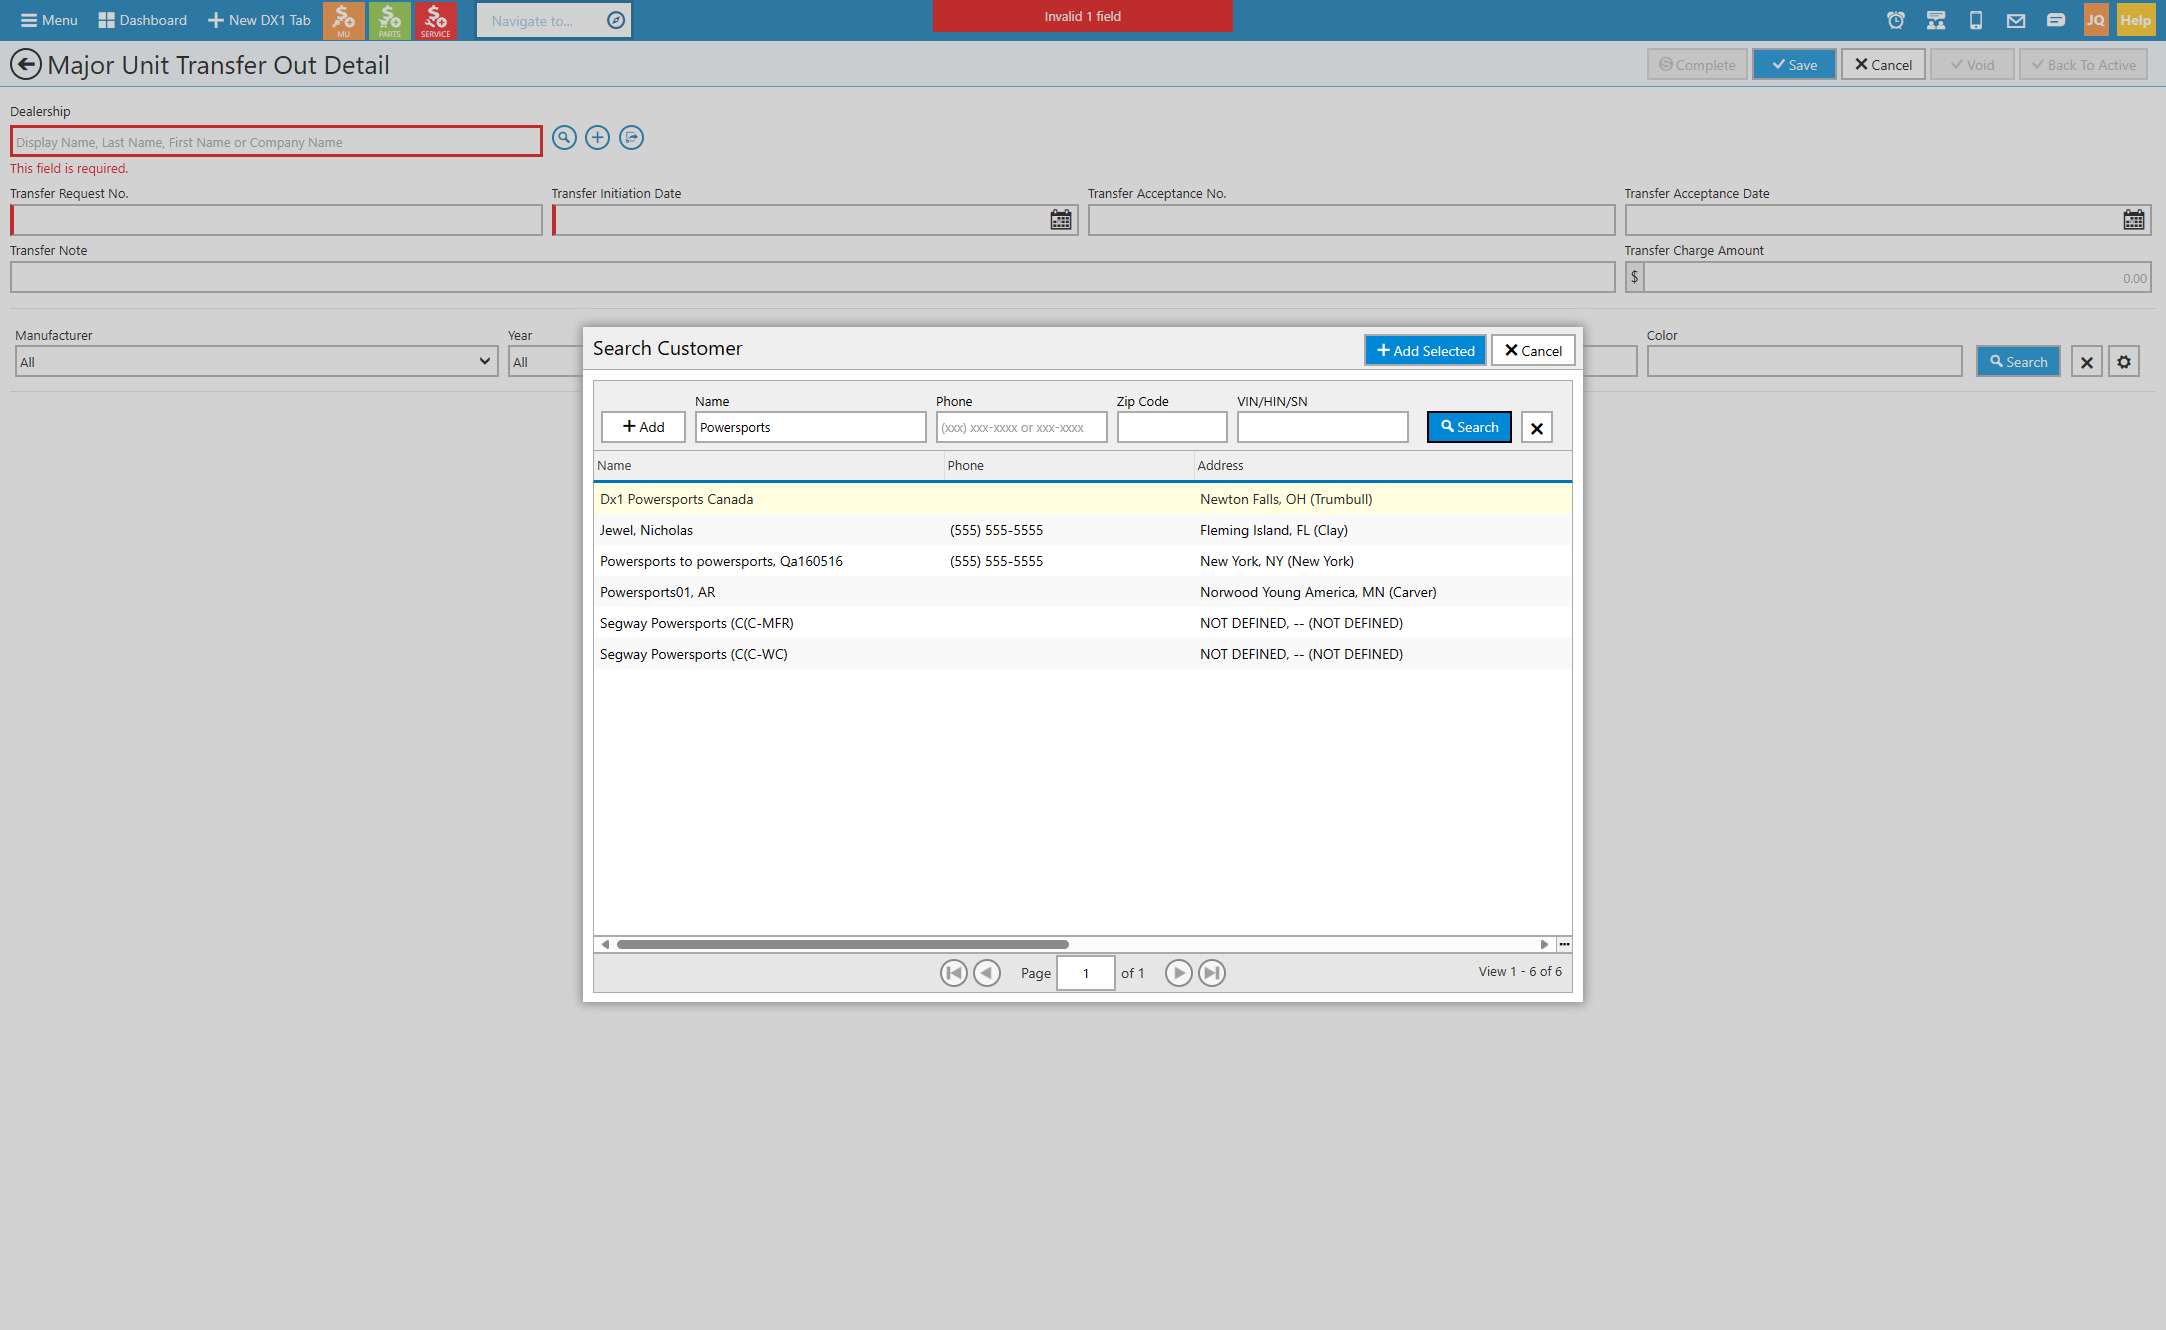Open the MU orange module icon
Image resolution: width=2166 pixels, height=1330 pixels.
coord(343,20)
